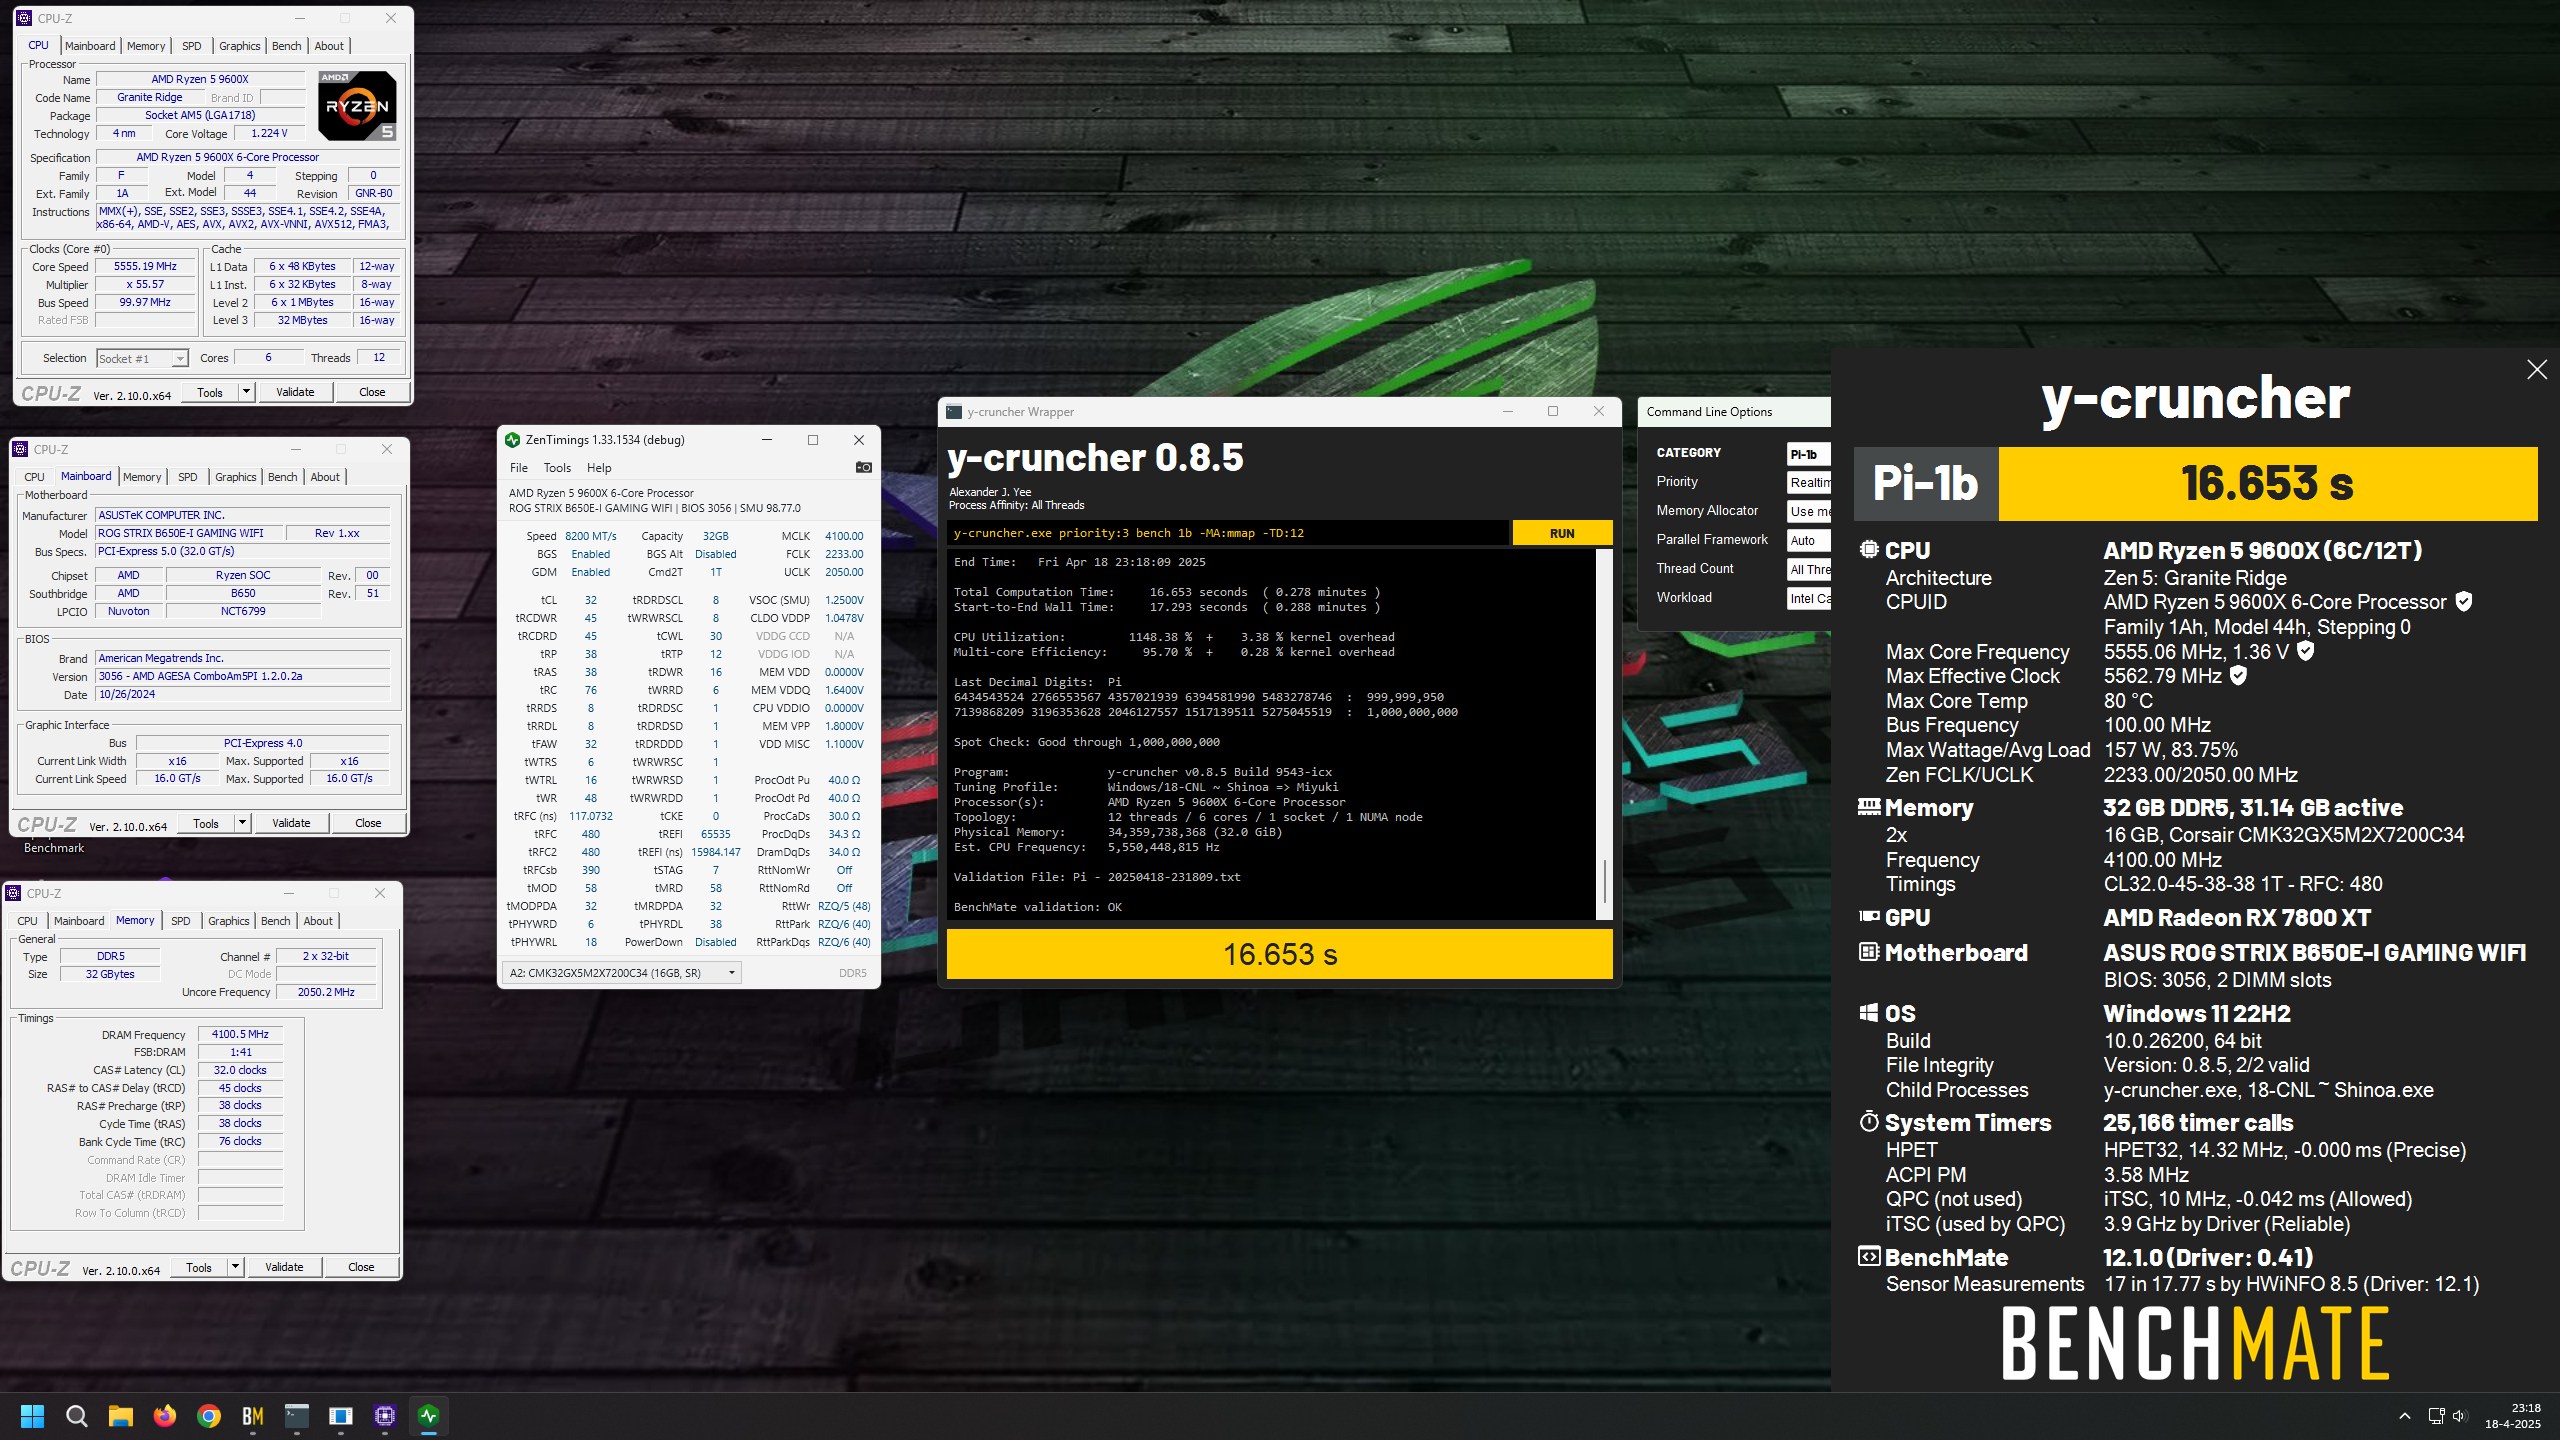Screen dimensions: 2560x1440
Task: Click Close in the Mainboard CPU-Z window
Action: pos(368,823)
